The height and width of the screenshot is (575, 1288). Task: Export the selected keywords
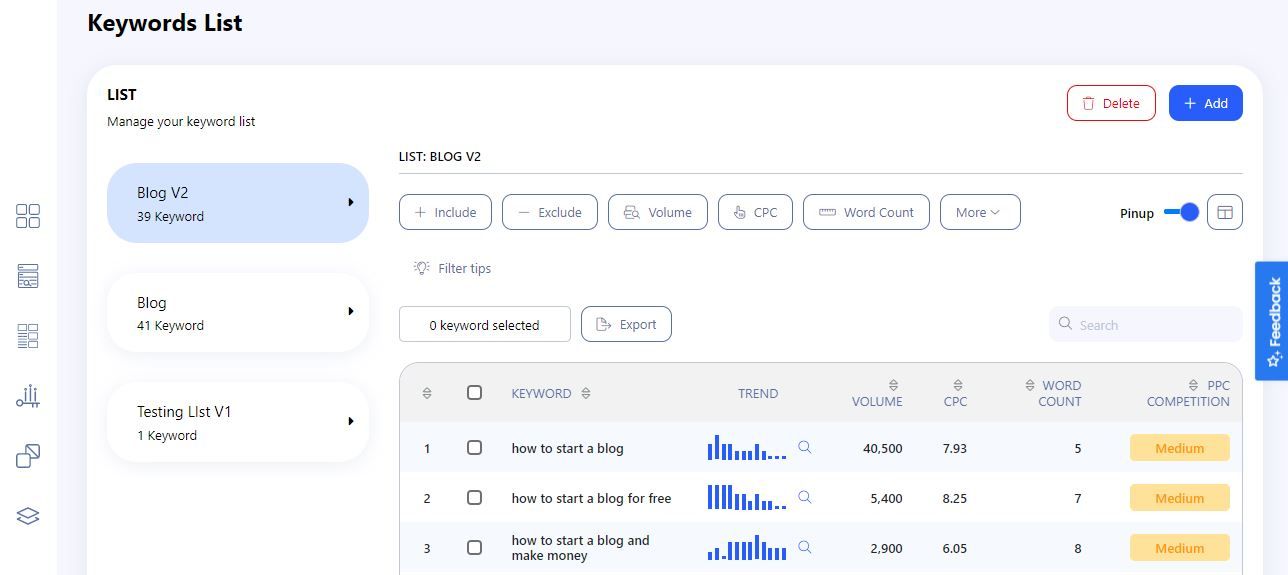coord(626,324)
